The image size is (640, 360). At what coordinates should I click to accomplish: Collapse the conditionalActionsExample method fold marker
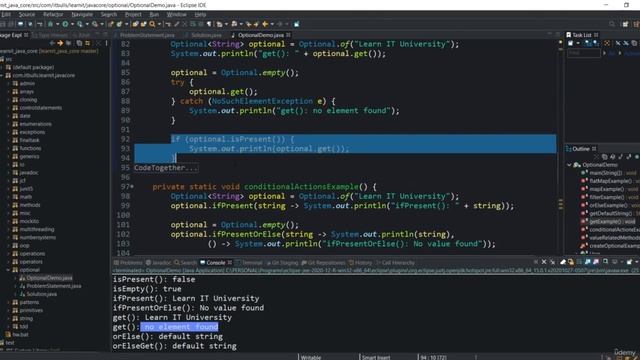(x=132, y=187)
